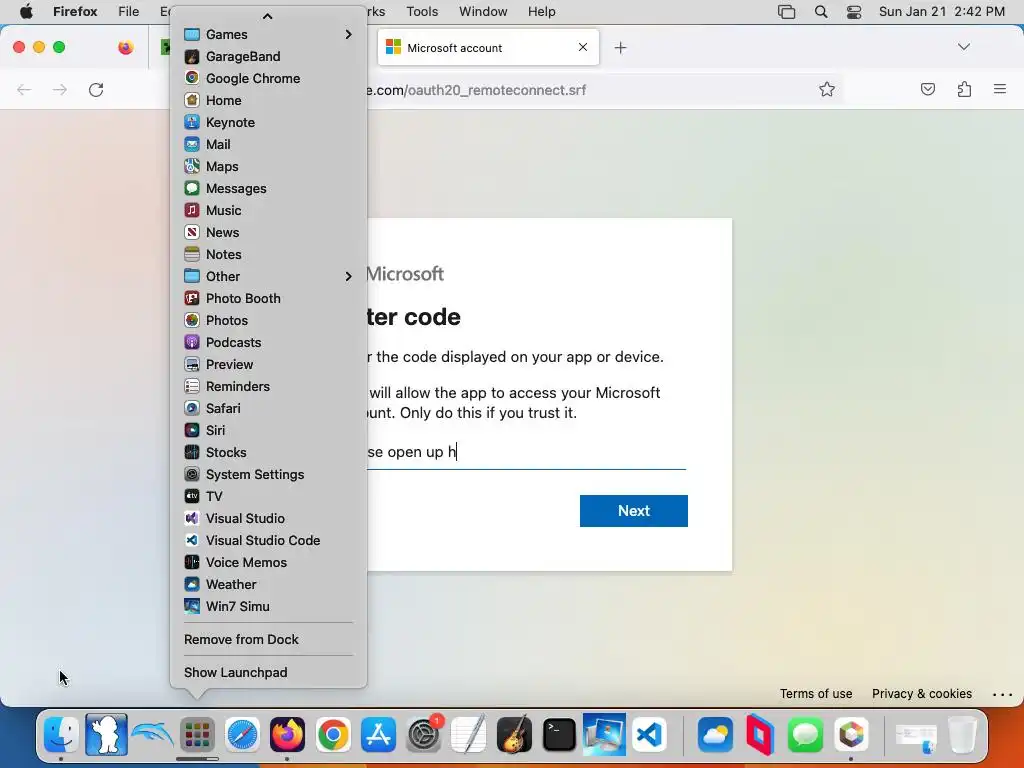
Task: Select Reminders from the menu
Action: click(268, 387)
